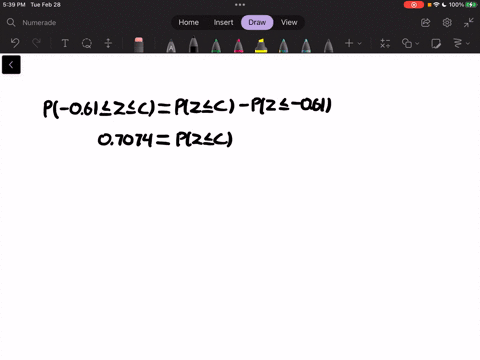Screen dimensions: 480x360
Task: Go back with the chevron button
Action: (11, 65)
